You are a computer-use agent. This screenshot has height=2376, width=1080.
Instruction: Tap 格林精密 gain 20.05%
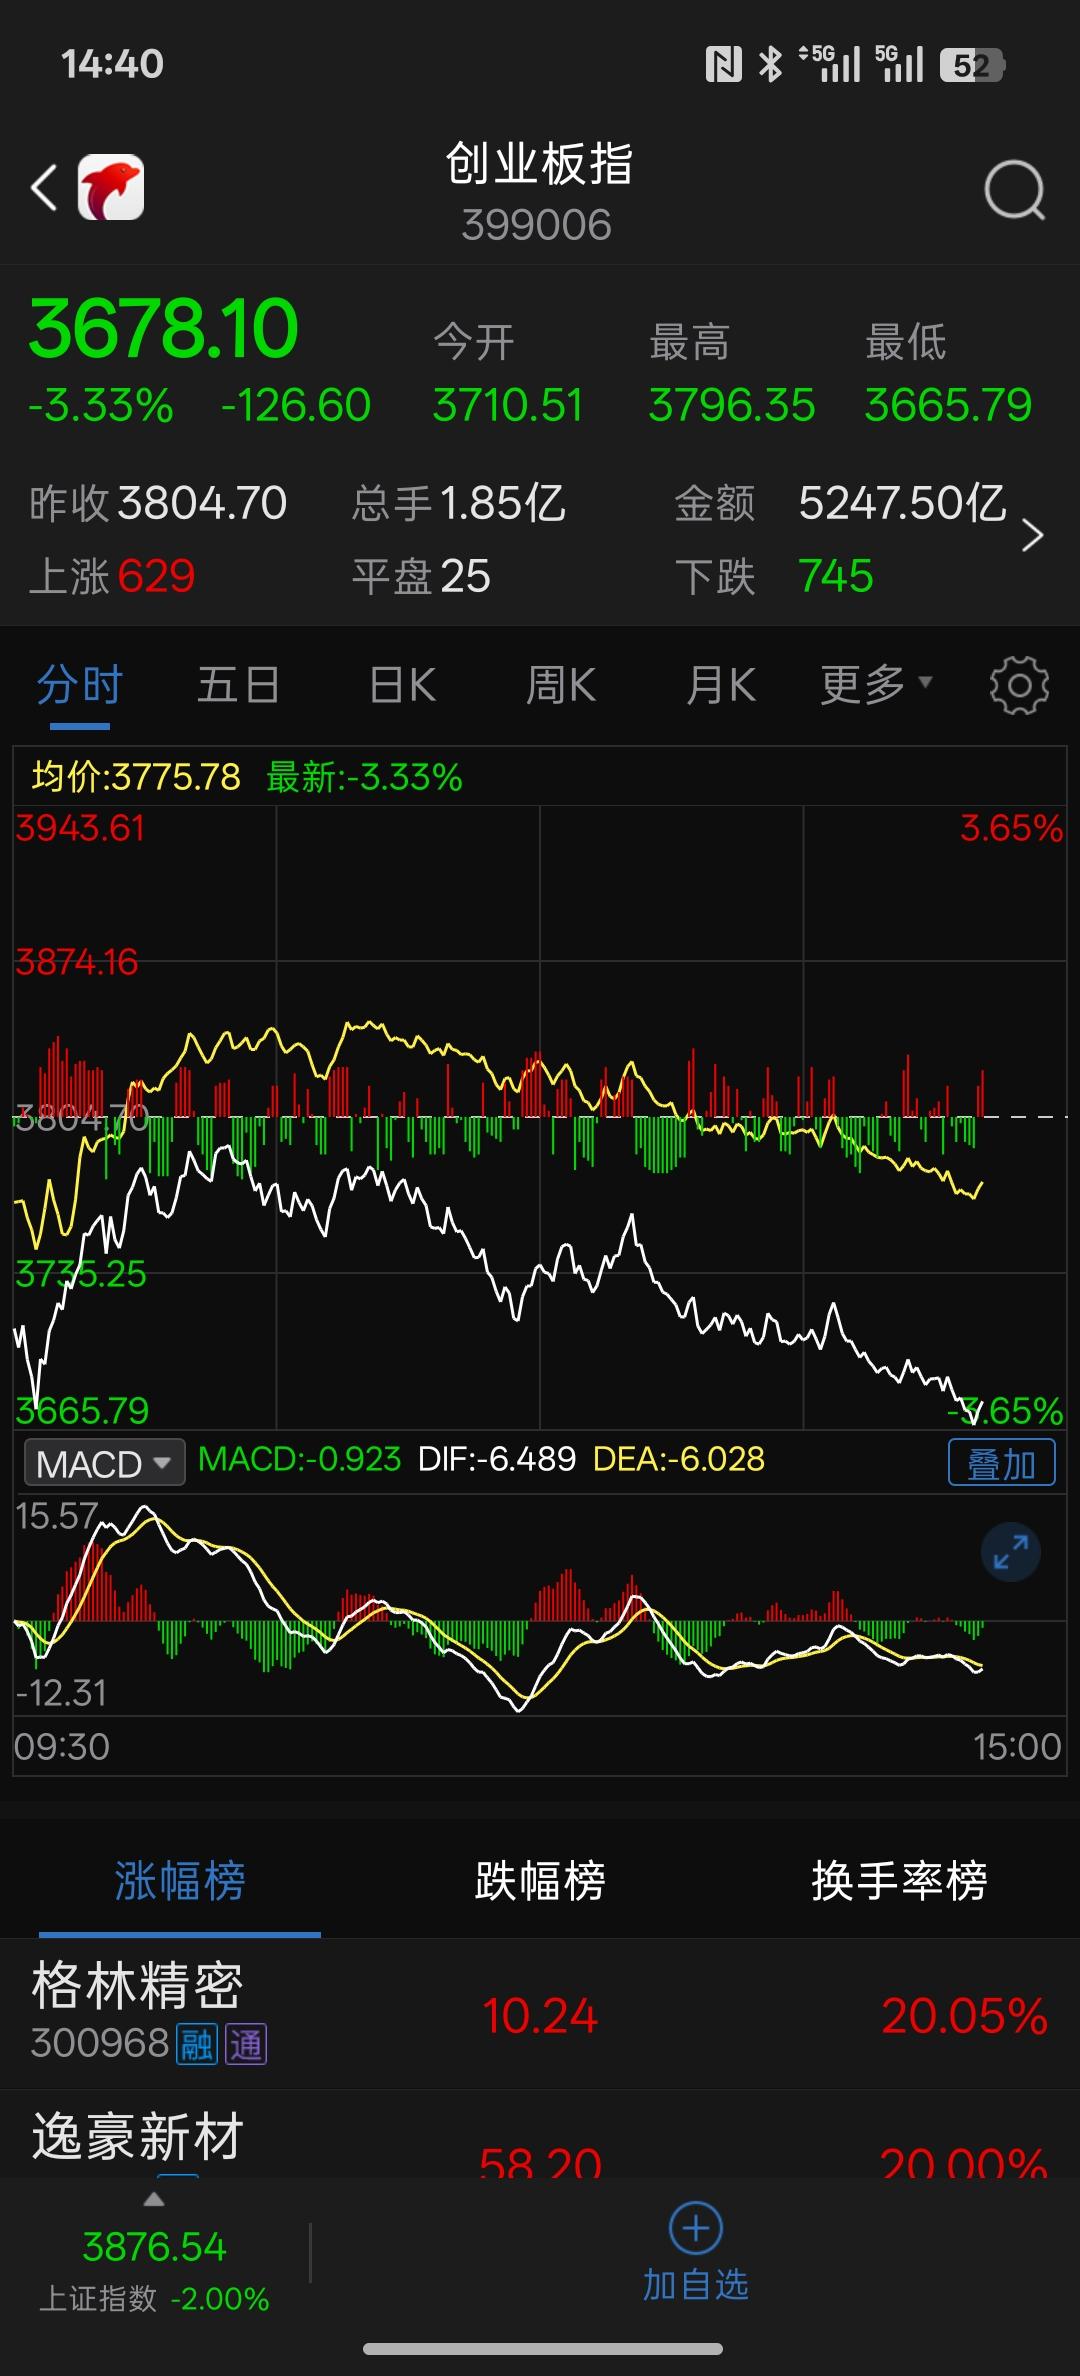coord(964,2015)
